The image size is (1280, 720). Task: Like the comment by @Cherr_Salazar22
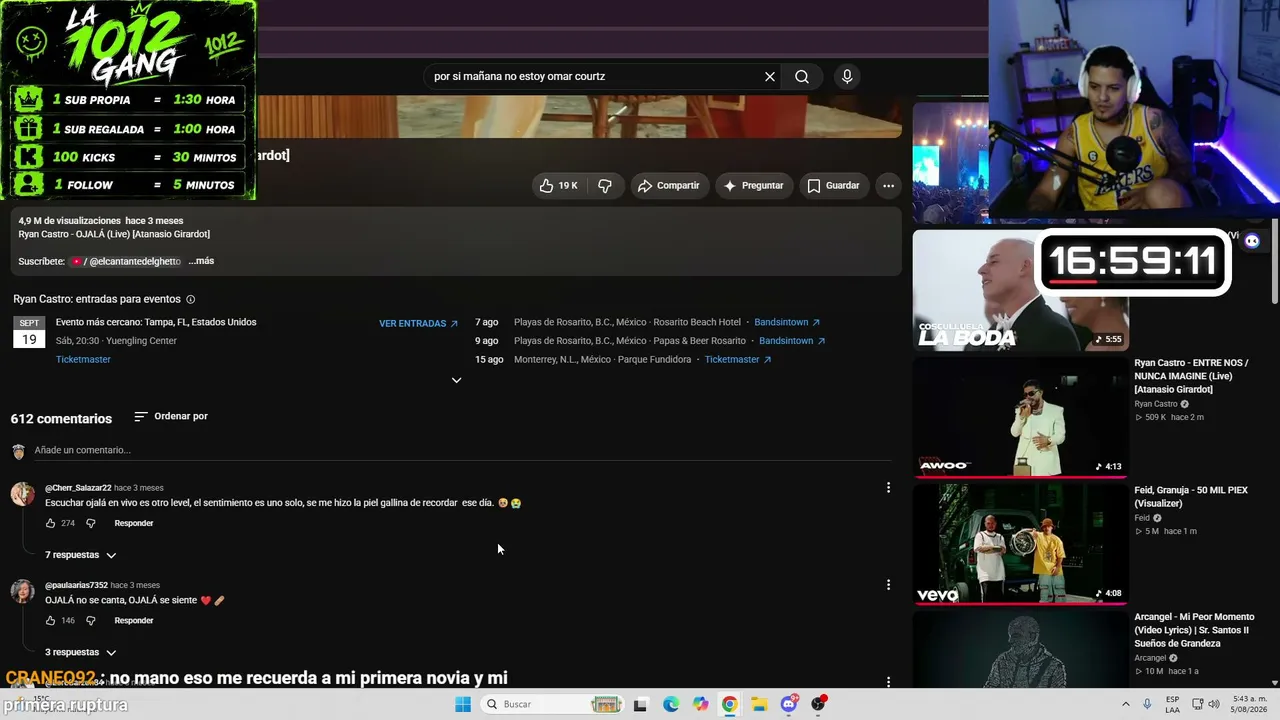(51, 523)
